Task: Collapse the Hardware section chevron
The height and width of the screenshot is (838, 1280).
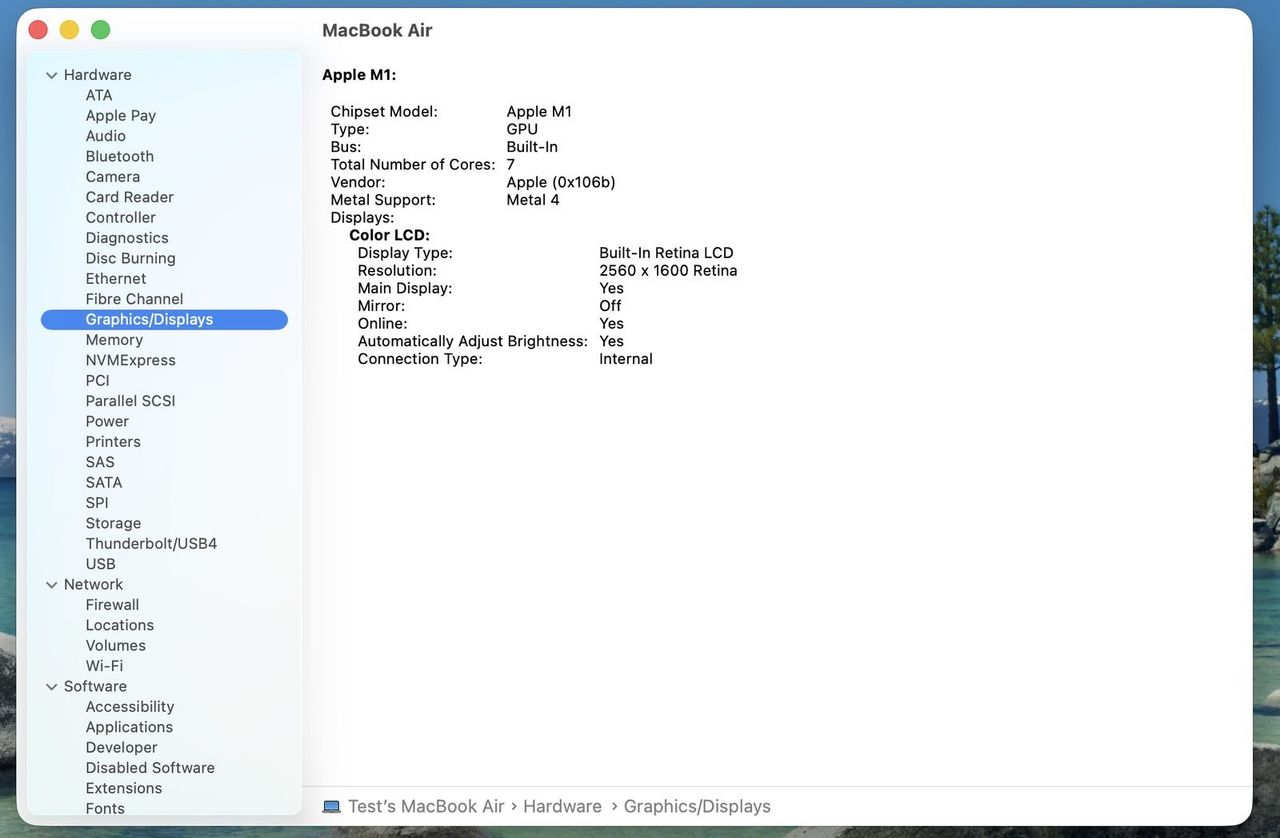Action: tap(52, 75)
